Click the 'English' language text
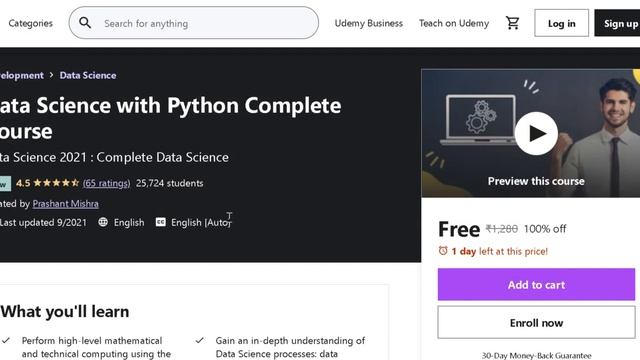Image resolution: width=640 pixels, height=360 pixels. pos(129,222)
